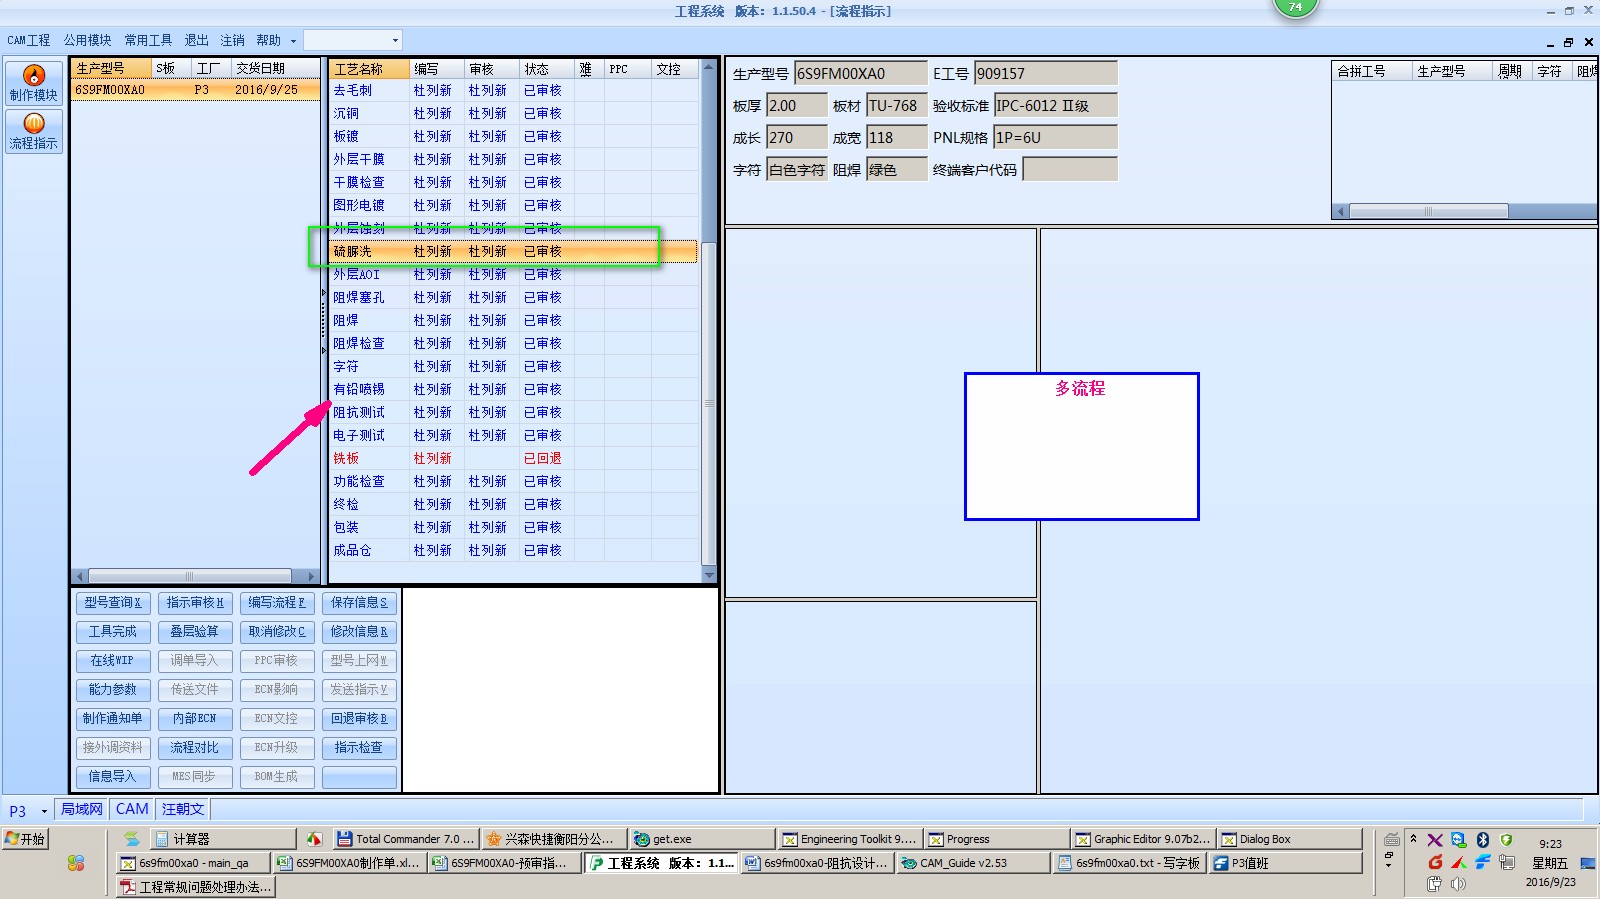Open the 流程指示 sidebar icon

34,131
